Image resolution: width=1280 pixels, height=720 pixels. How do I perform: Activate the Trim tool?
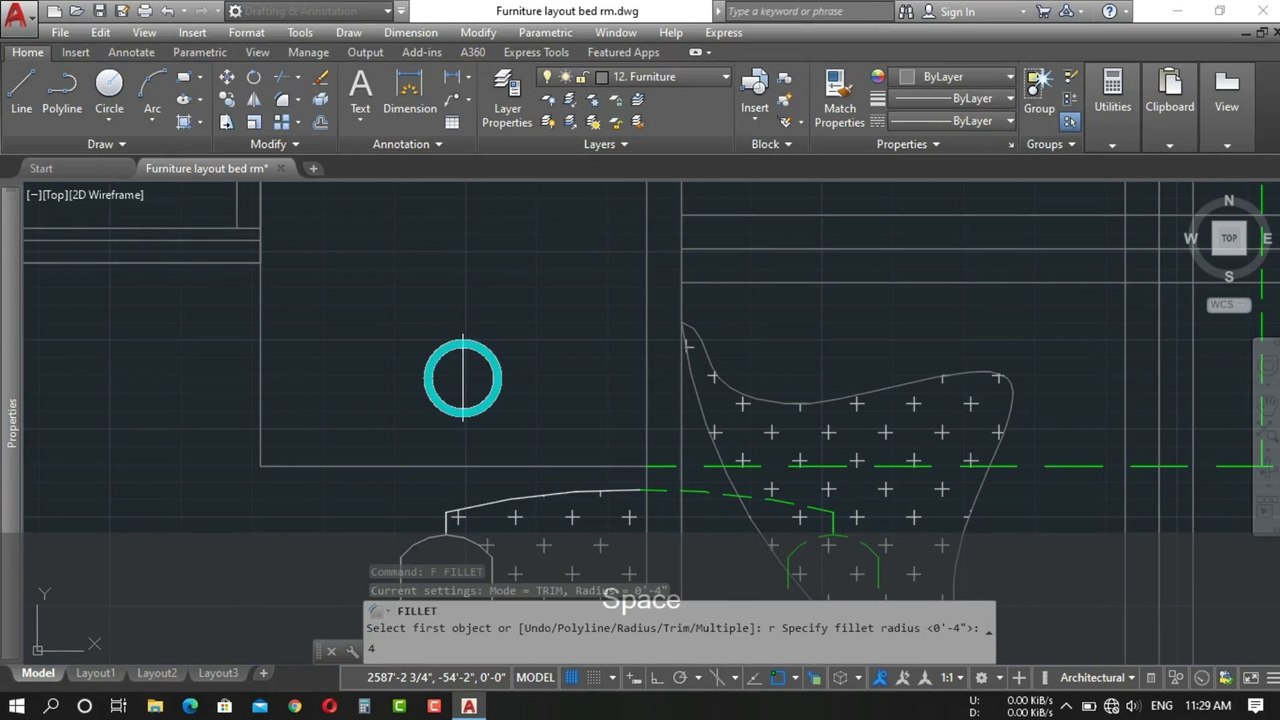pos(282,77)
